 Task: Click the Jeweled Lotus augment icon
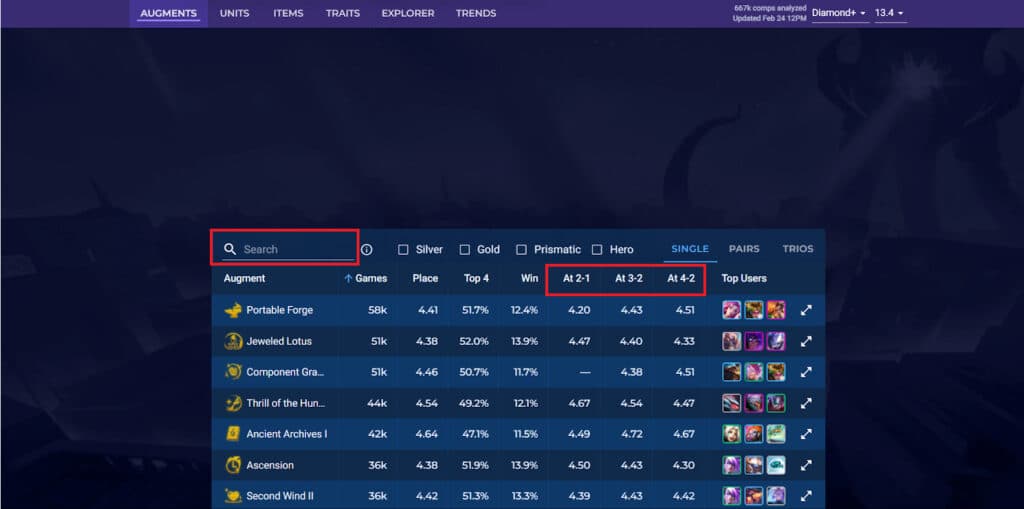(233, 341)
